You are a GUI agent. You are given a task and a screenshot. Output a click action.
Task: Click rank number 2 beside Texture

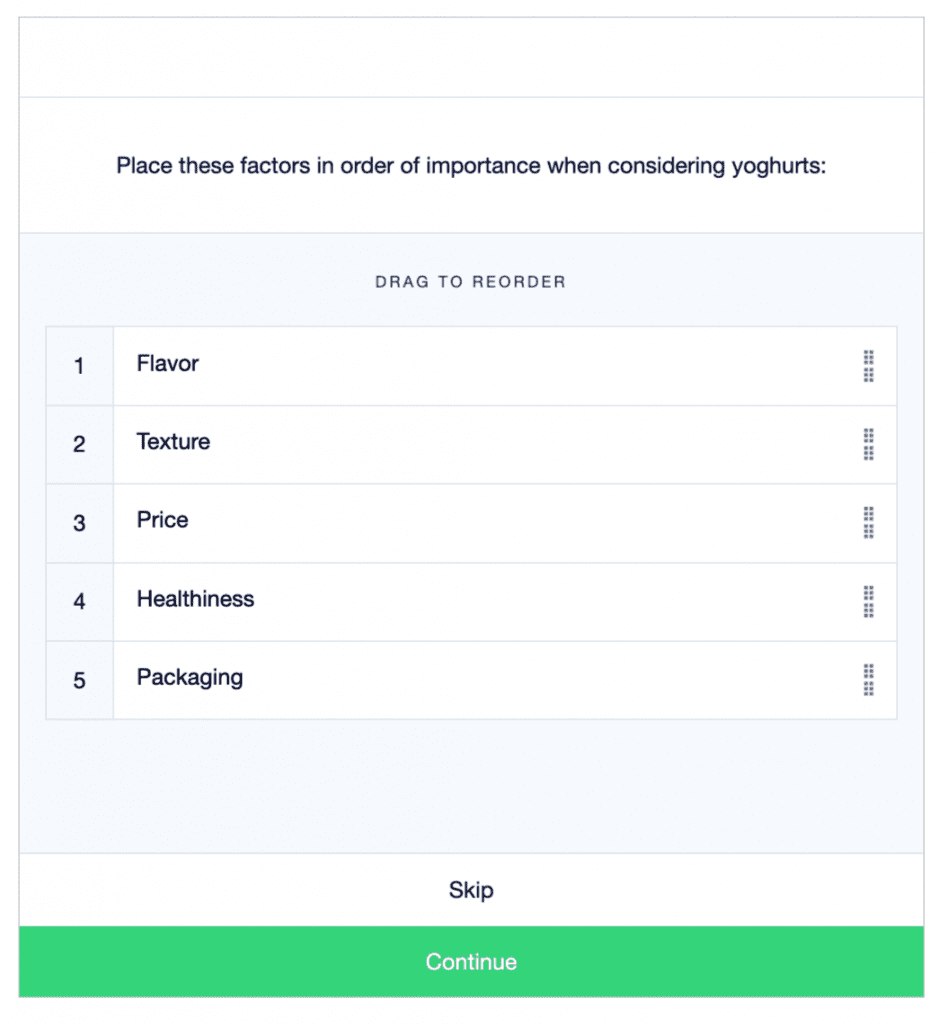click(x=79, y=444)
